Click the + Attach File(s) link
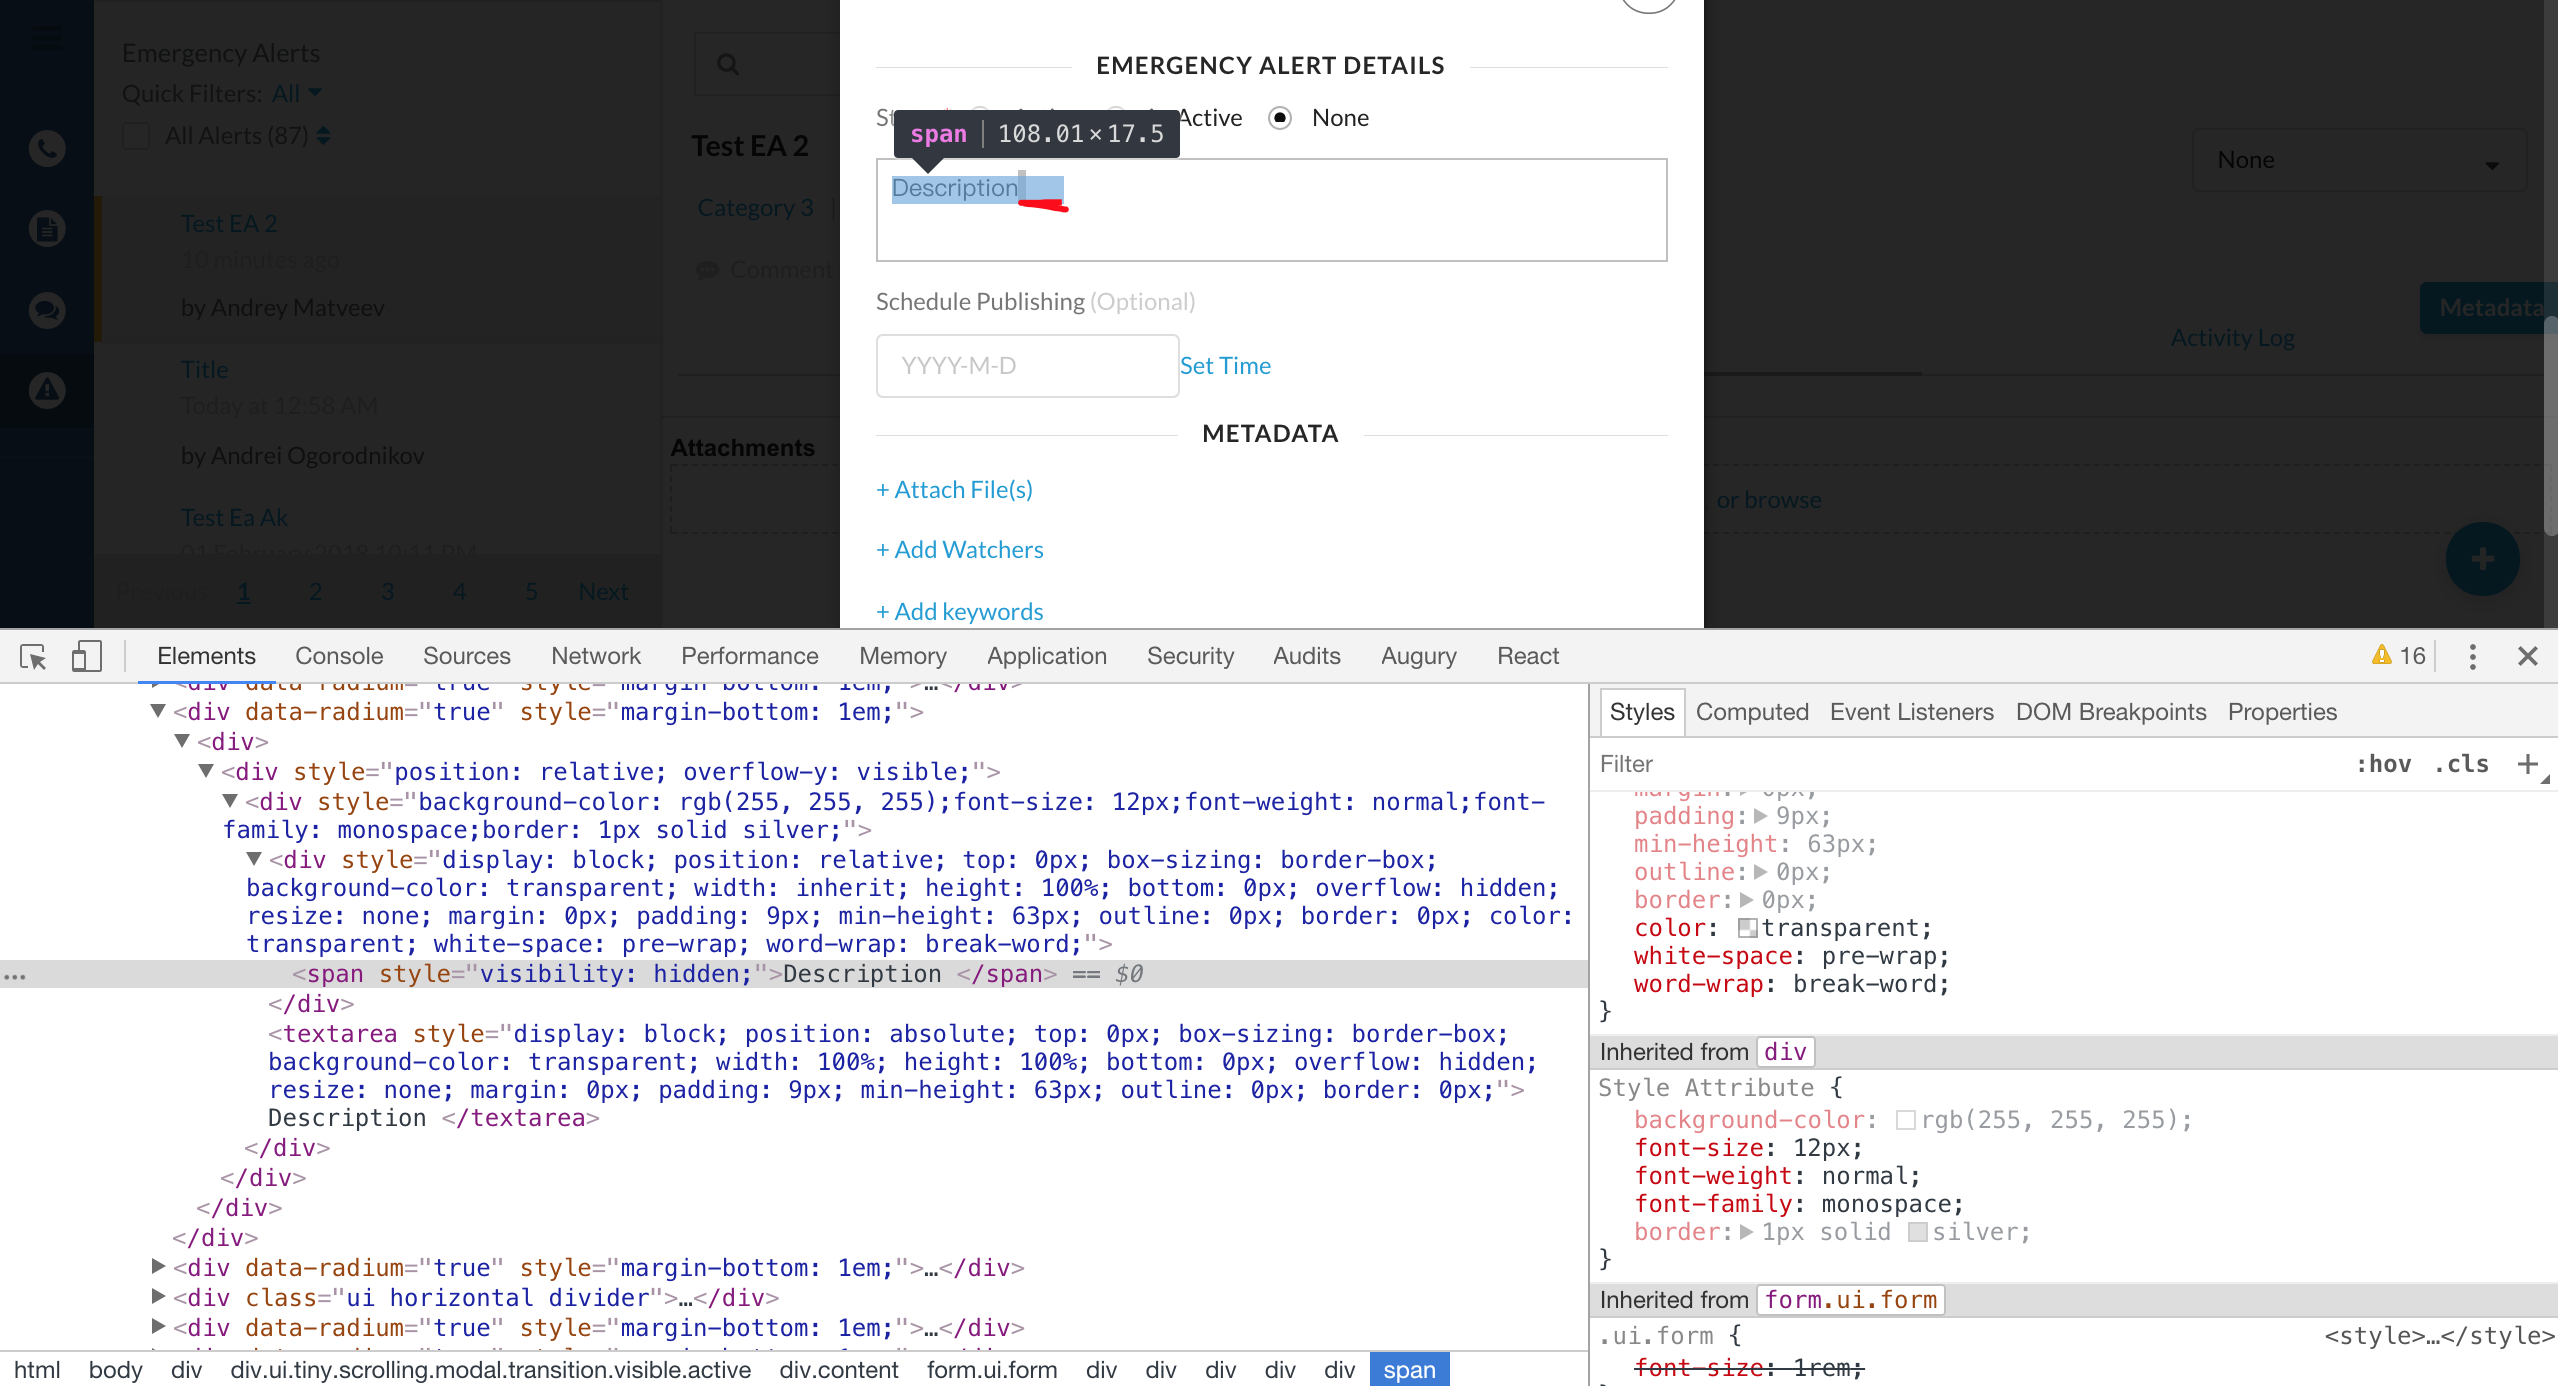Screen dimensions: 2558x1386 [953, 489]
